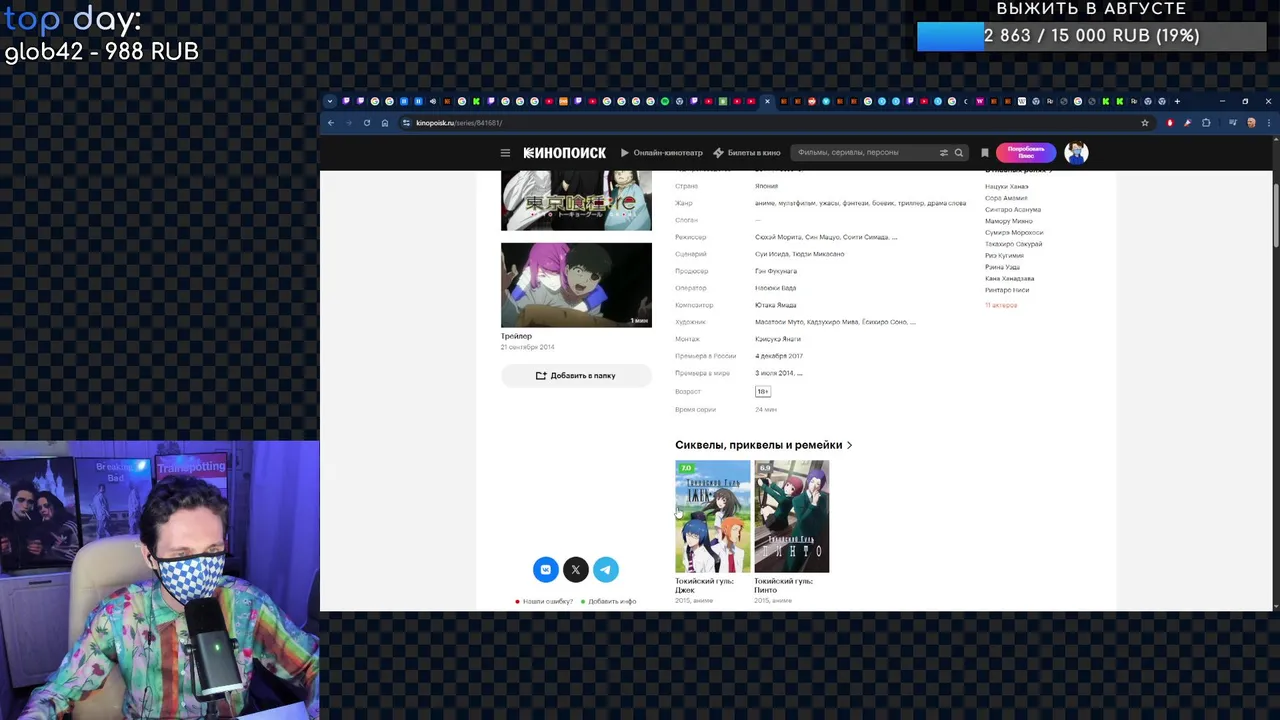Viewport: 1280px width, 720px height.
Task: Click the Трейлер title link
Action: pos(516,336)
